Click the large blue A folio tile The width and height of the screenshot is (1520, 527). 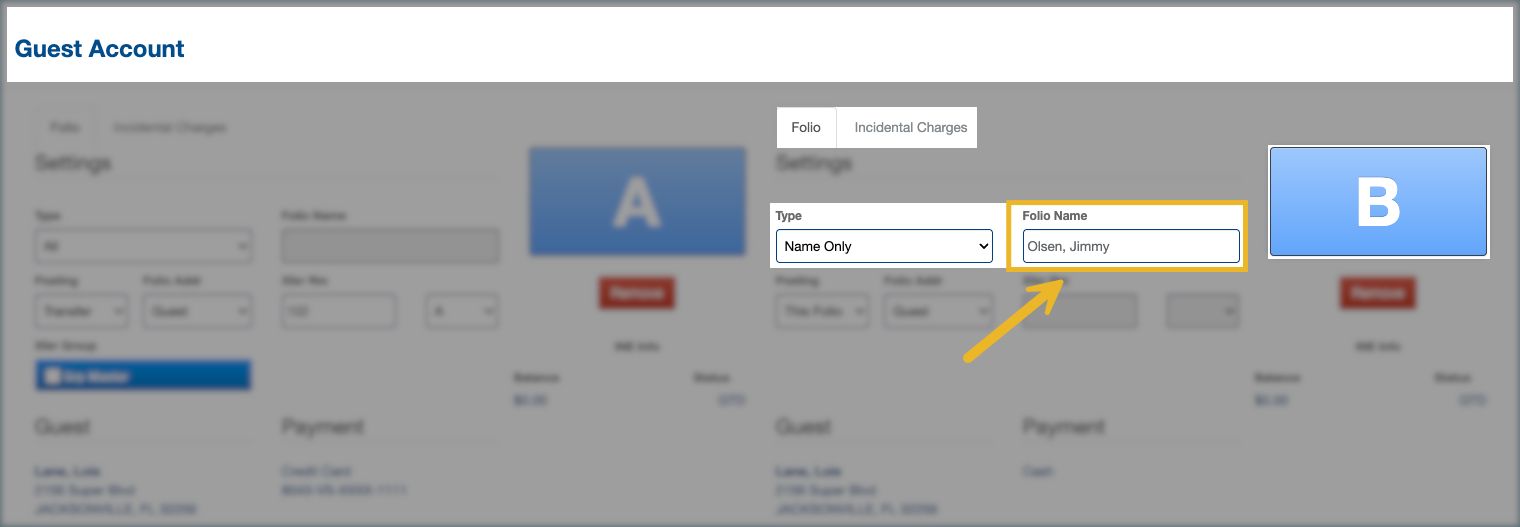pyautogui.click(x=637, y=202)
